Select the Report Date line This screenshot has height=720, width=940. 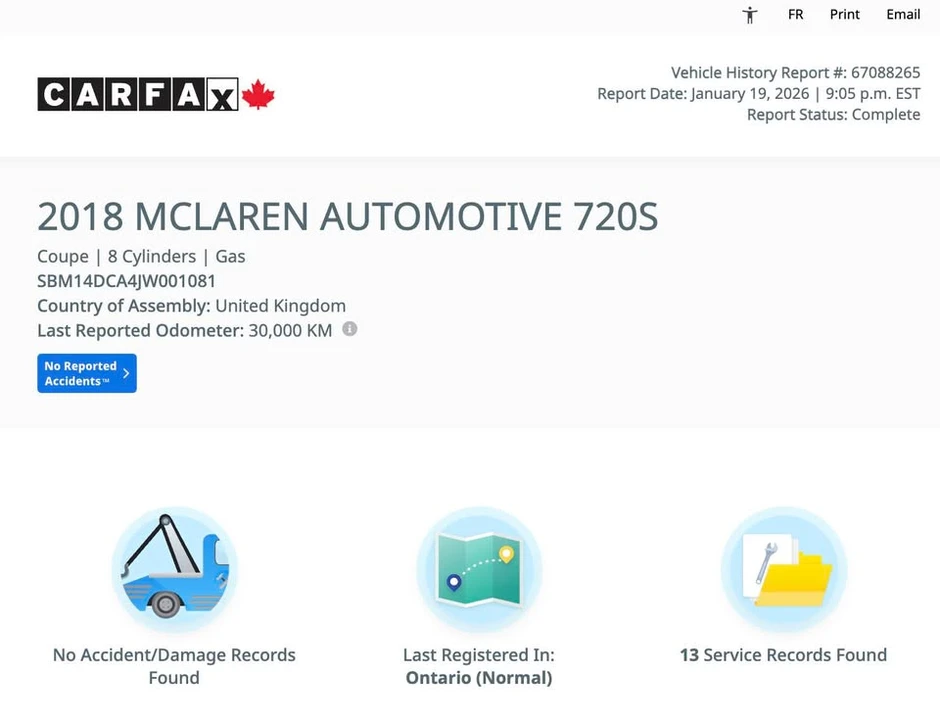click(x=759, y=94)
